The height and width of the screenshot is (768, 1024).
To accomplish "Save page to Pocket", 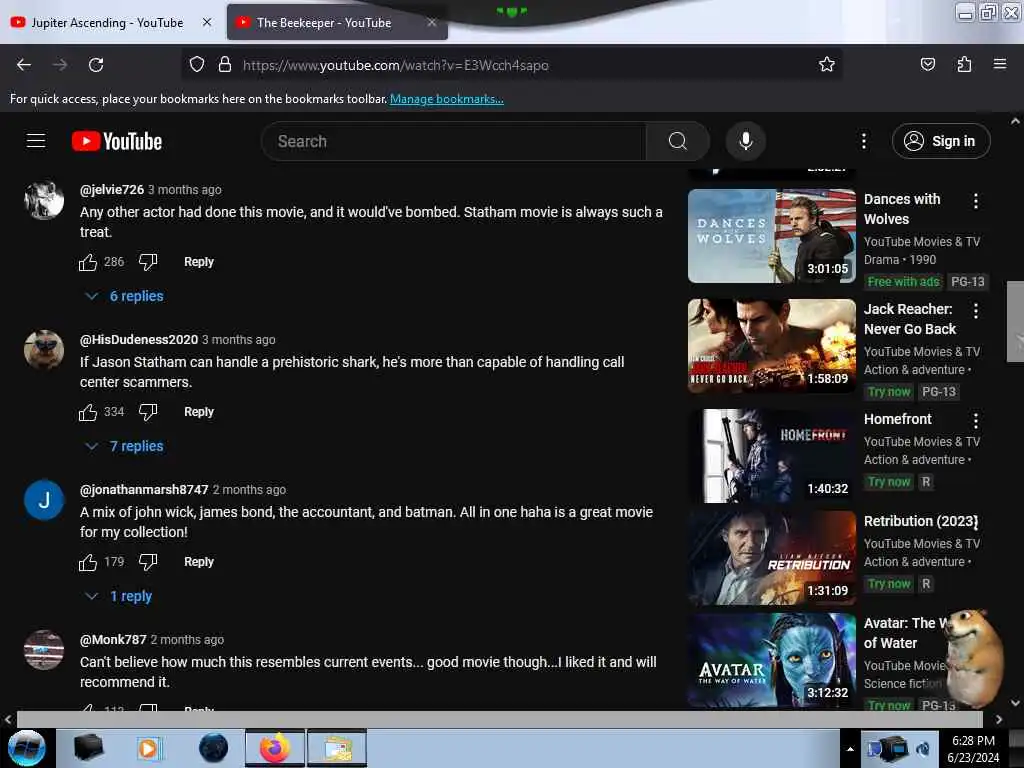I will [x=927, y=64].
